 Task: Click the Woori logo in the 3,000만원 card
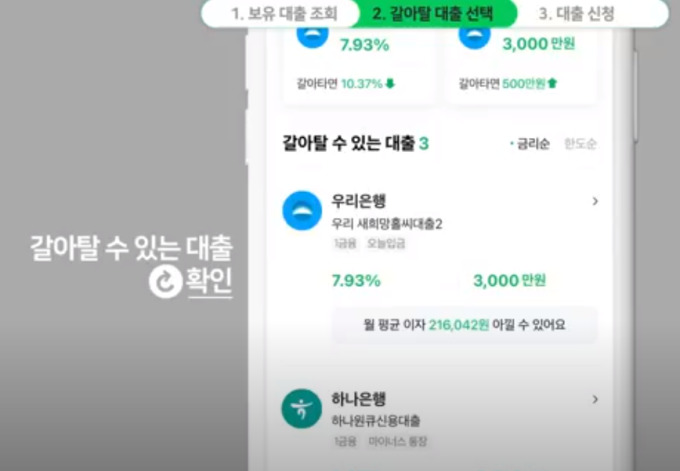(x=474, y=36)
